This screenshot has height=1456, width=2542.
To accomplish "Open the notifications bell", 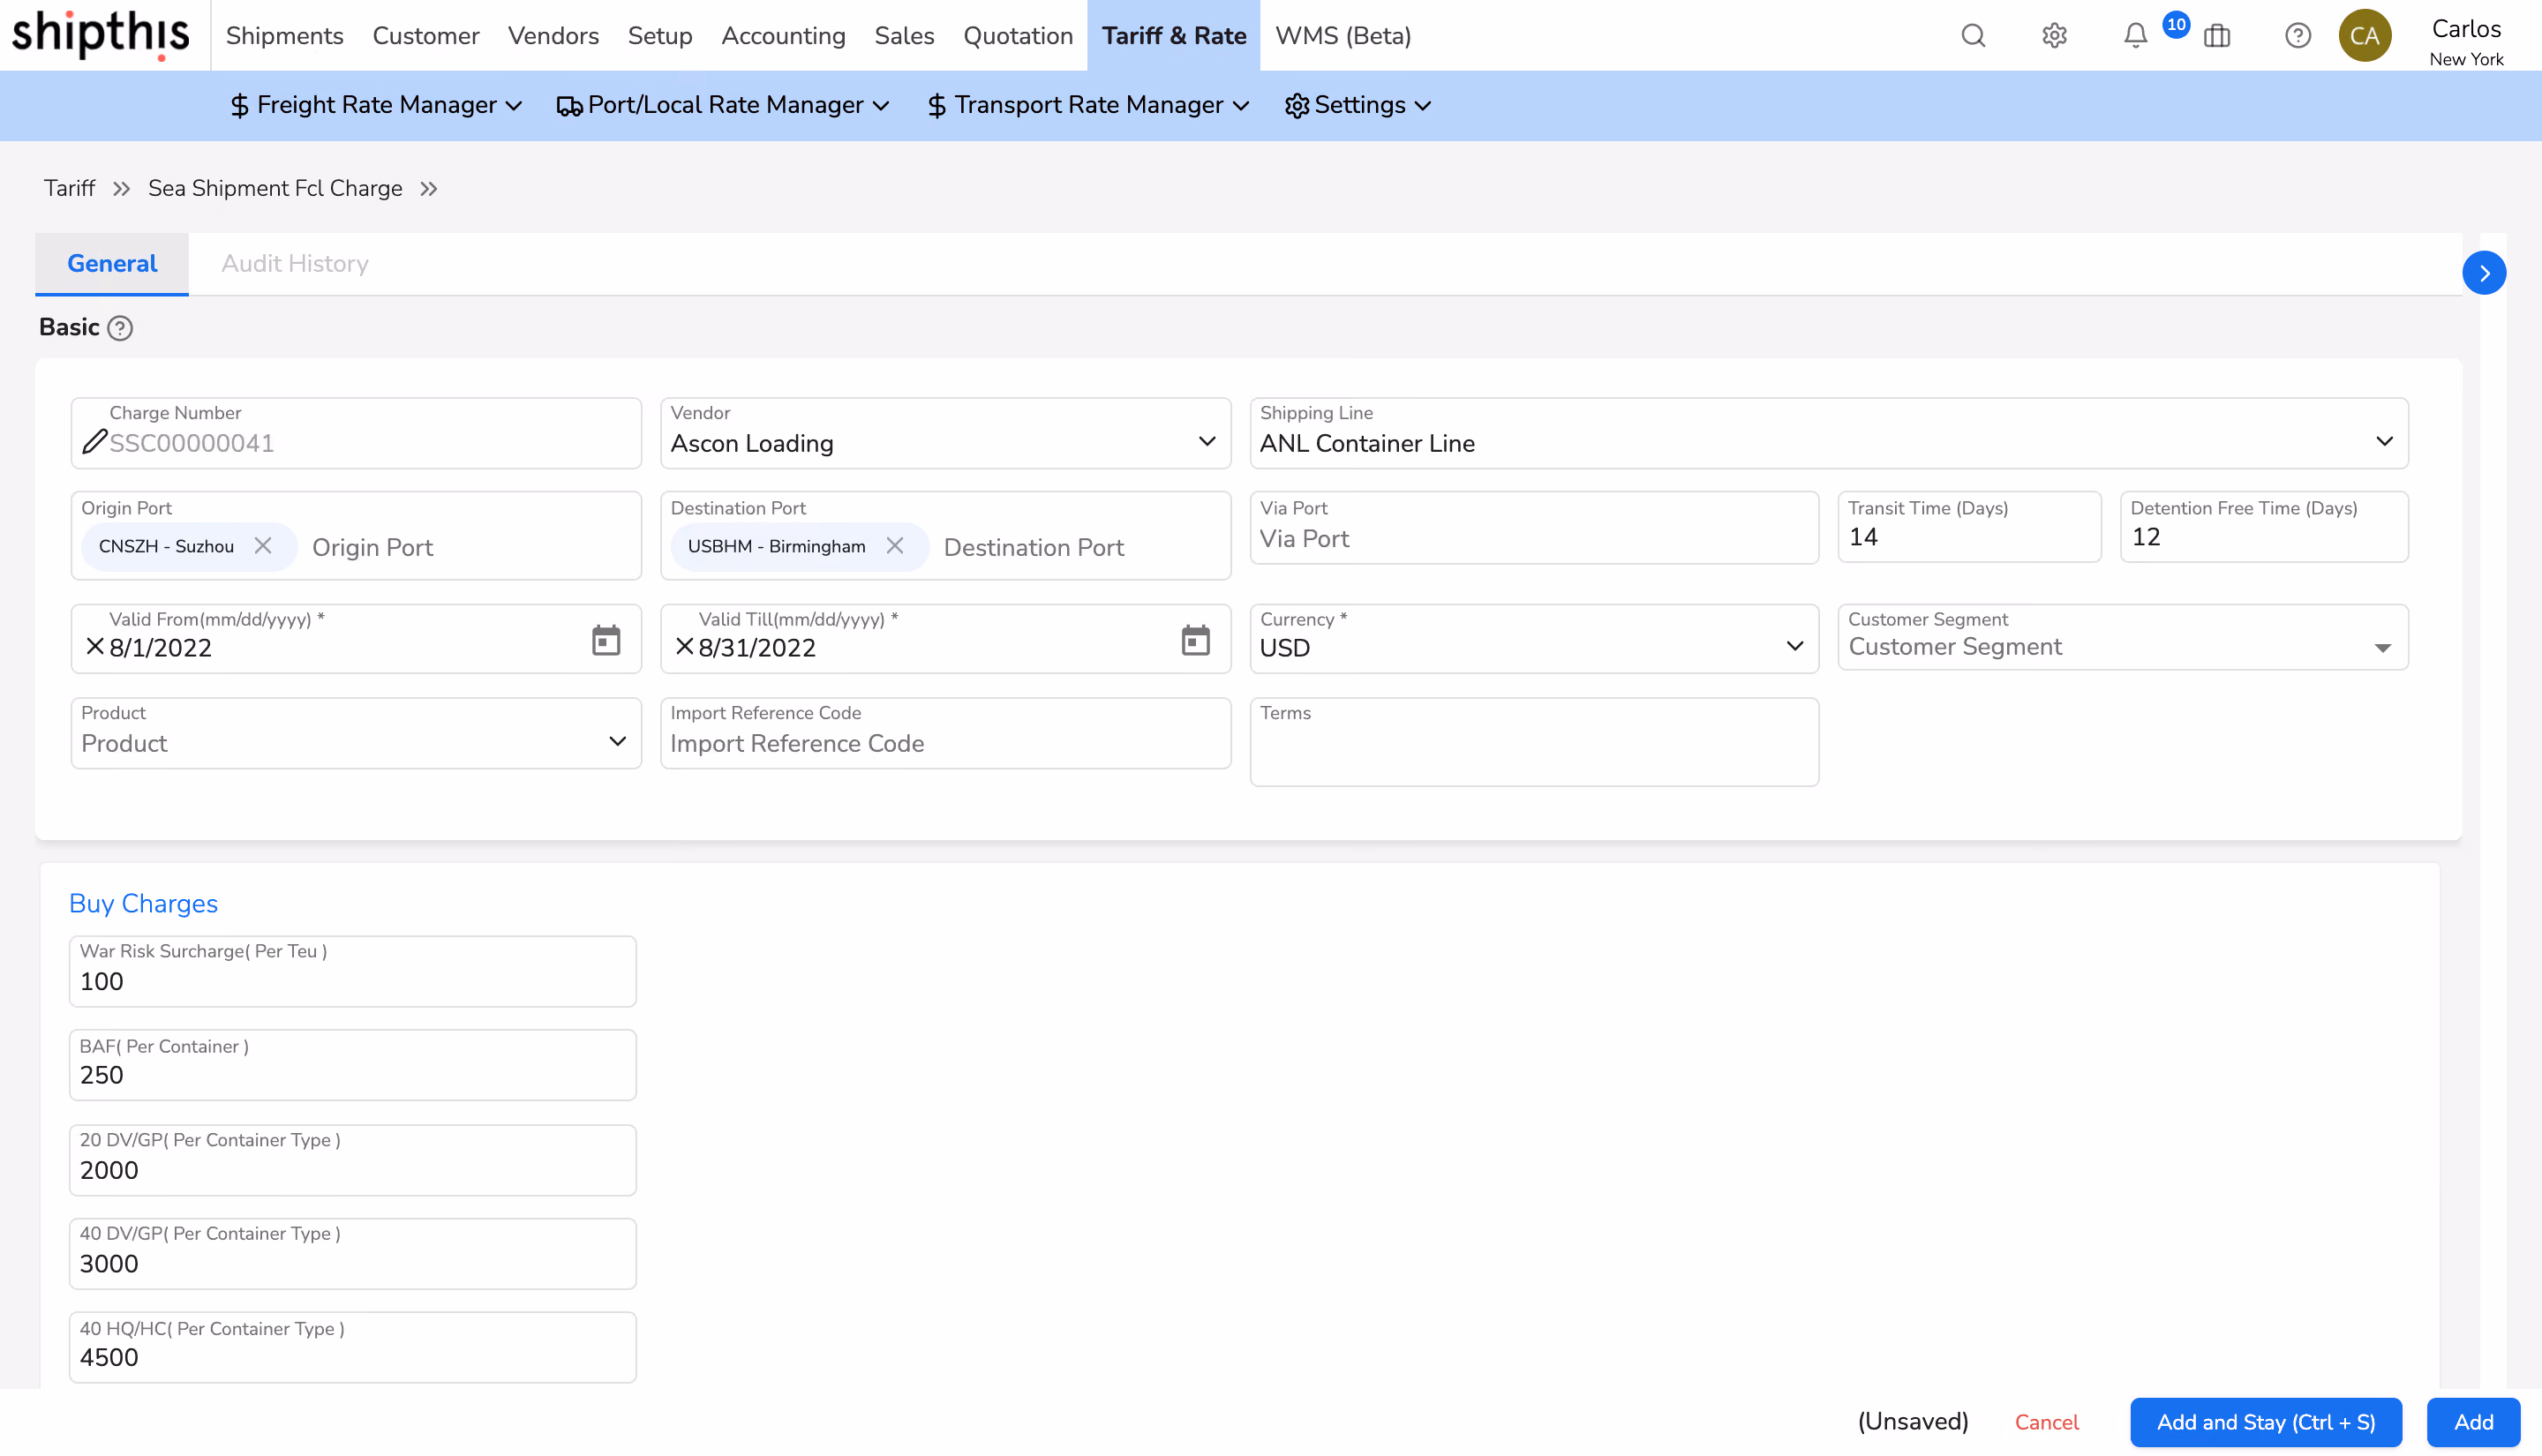I will [x=2135, y=36].
